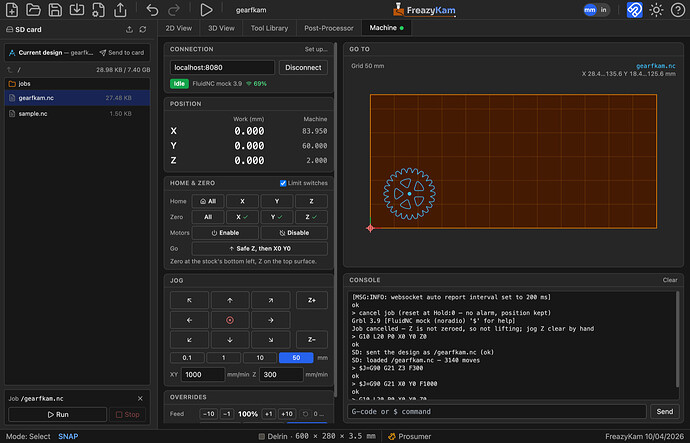Increase feed override by +10

click(286, 414)
